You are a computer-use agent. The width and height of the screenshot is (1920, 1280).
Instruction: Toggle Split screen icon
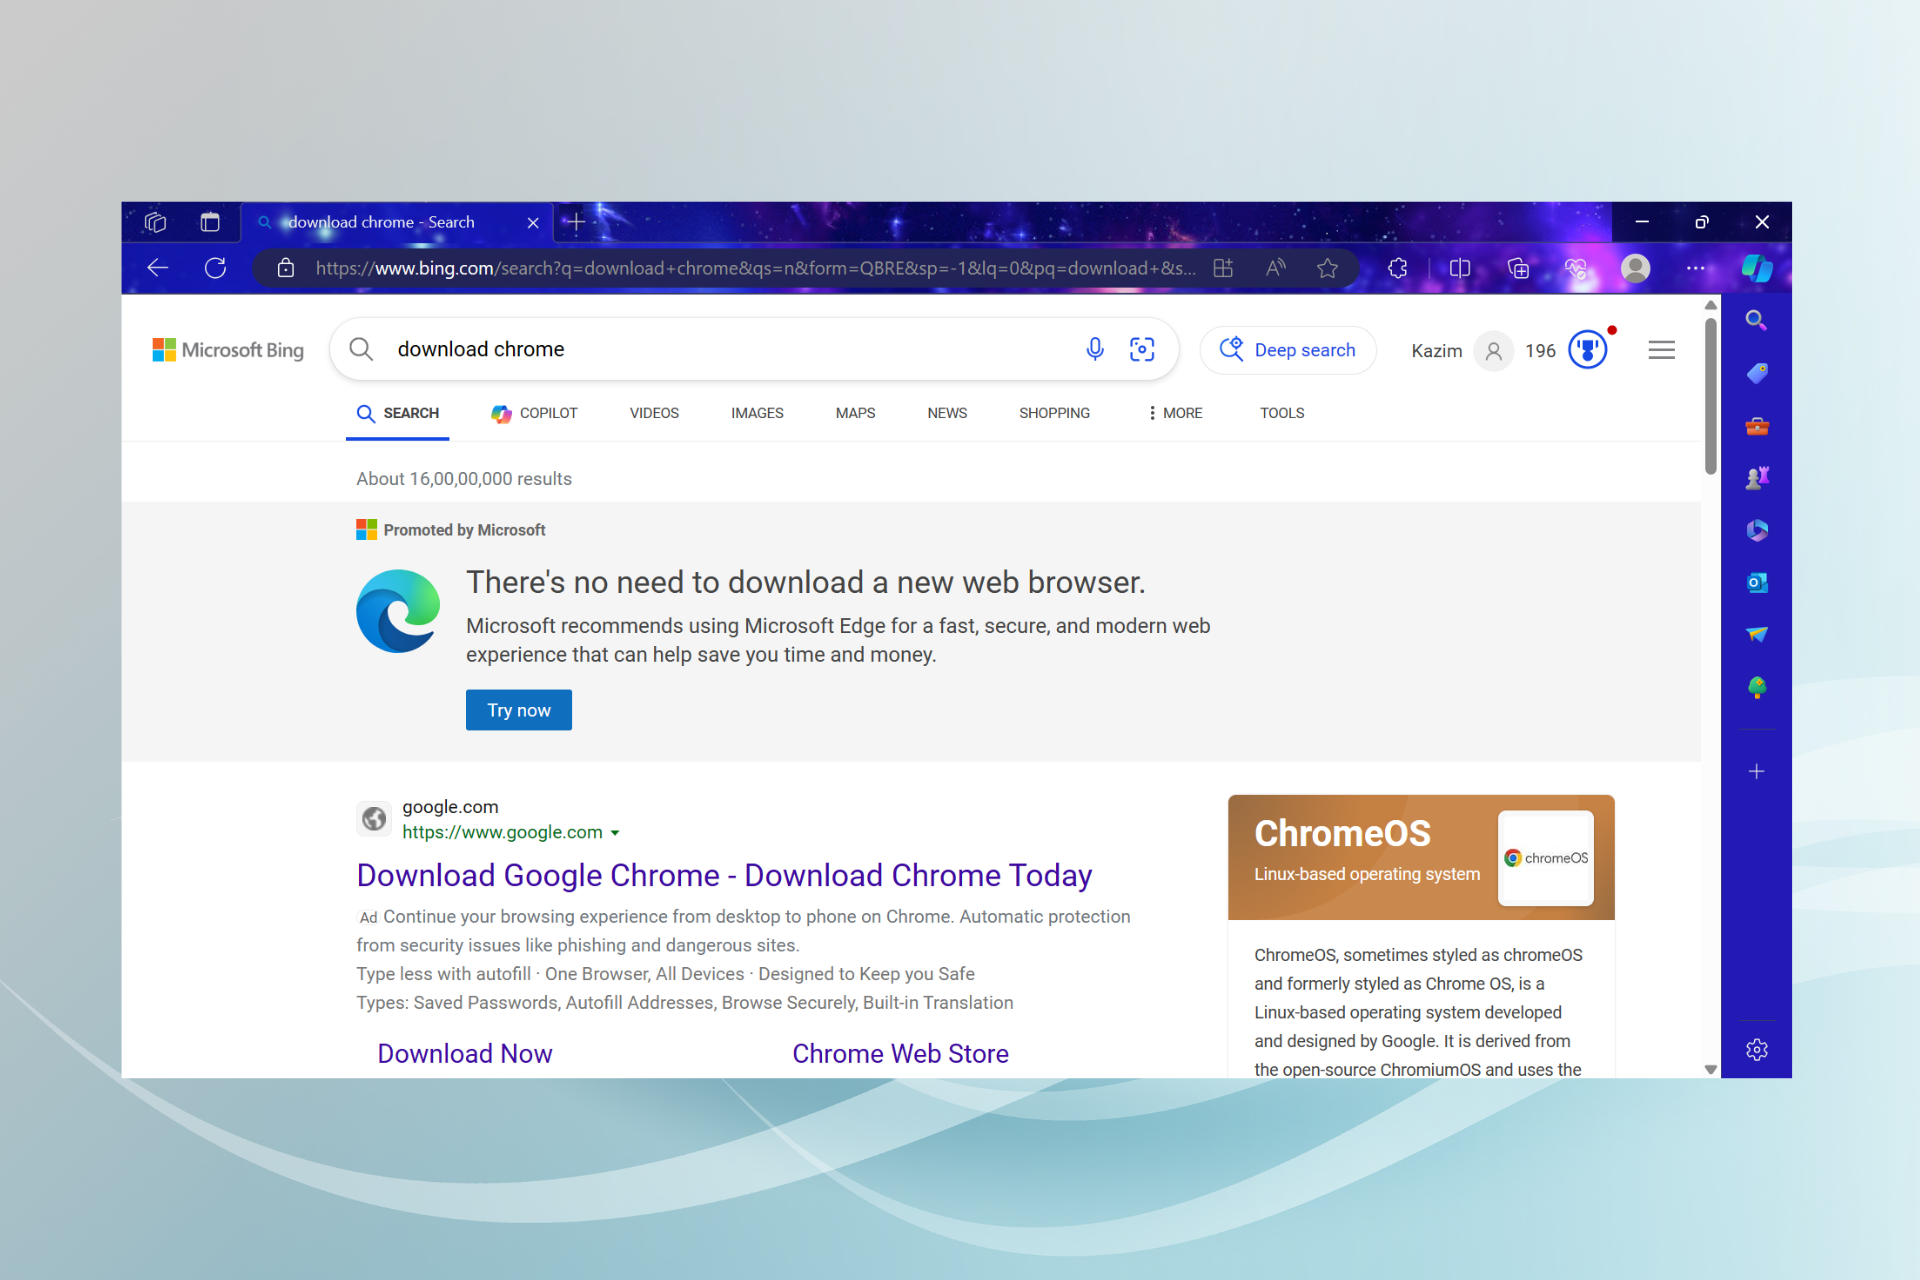click(x=1460, y=268)
